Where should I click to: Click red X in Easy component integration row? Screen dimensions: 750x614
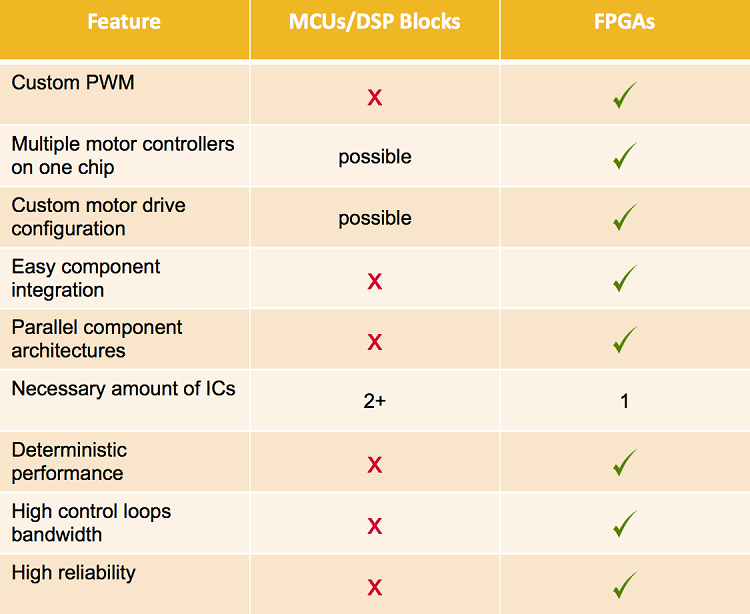click(x=375, y=281)
